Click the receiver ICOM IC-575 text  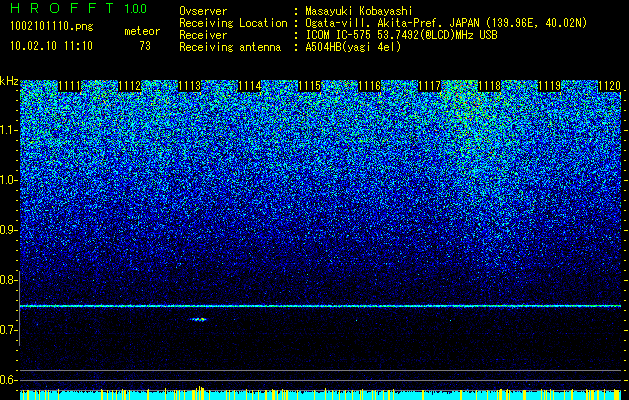click(x=401, y=35)
